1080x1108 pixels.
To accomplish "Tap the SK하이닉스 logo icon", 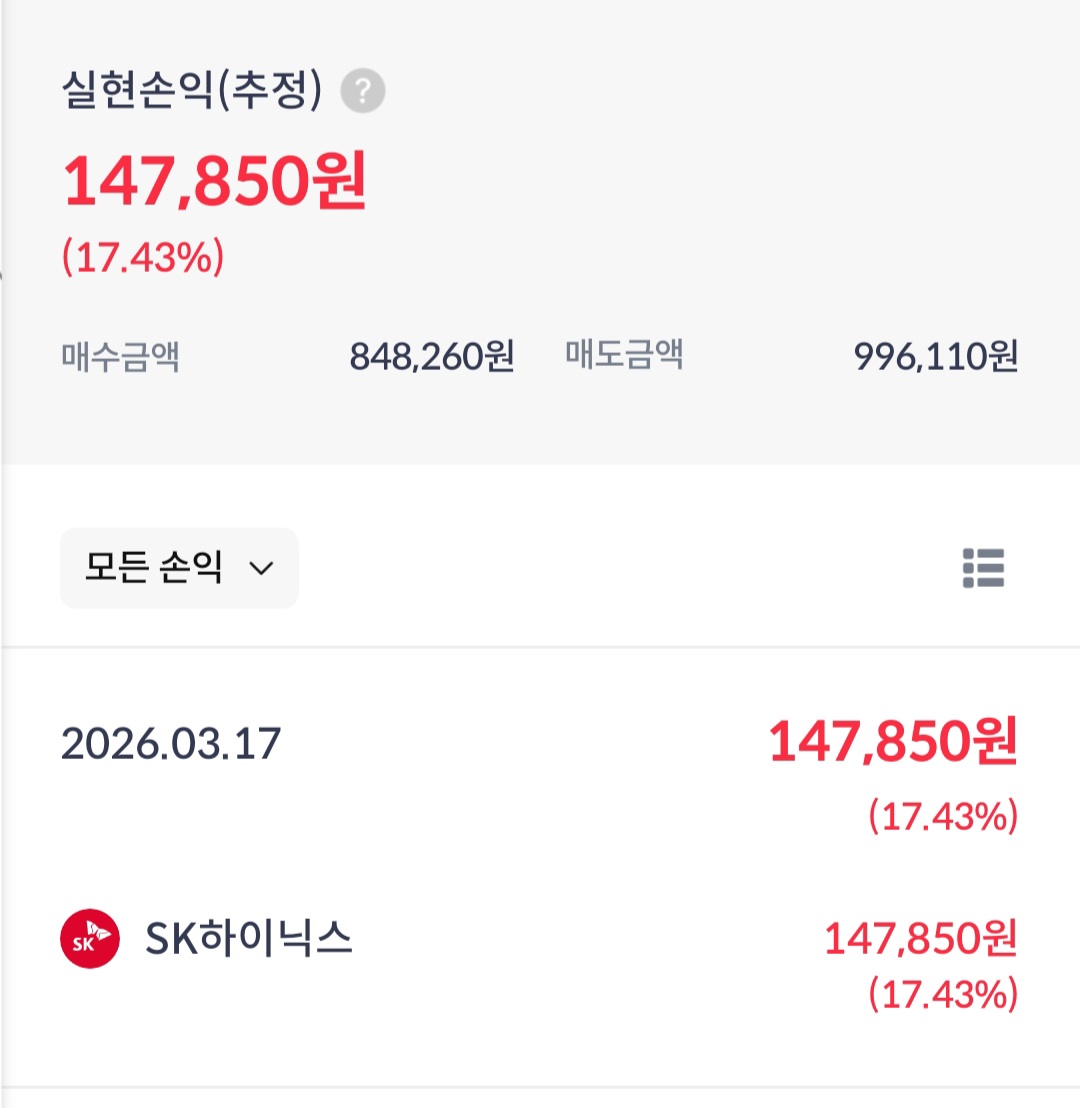I will coord(90,938).
